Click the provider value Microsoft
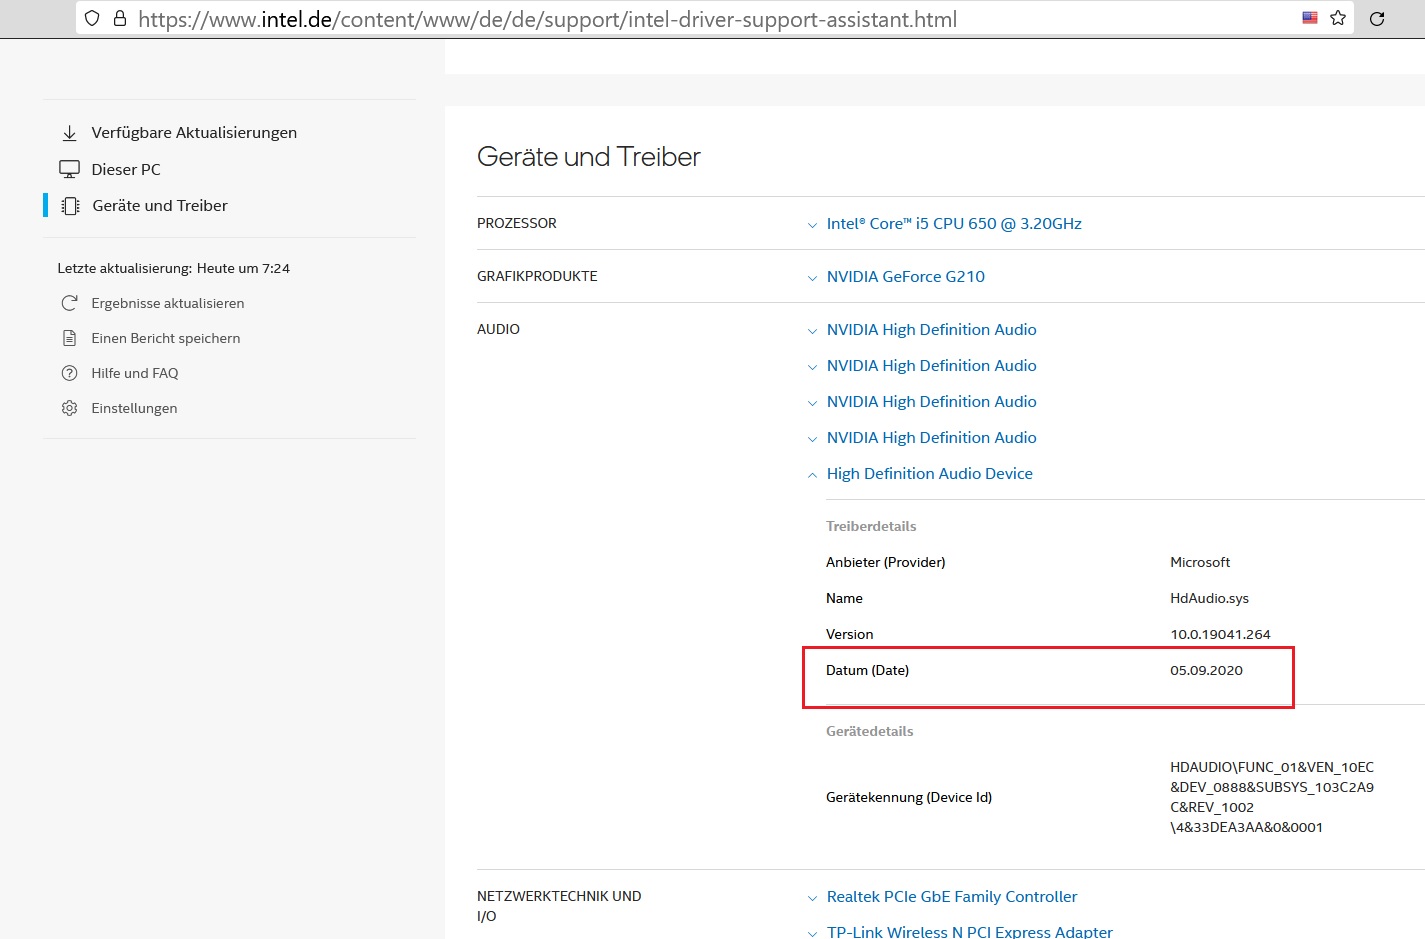This screenshot has height=939, width=1425. tap(1200, 562)
